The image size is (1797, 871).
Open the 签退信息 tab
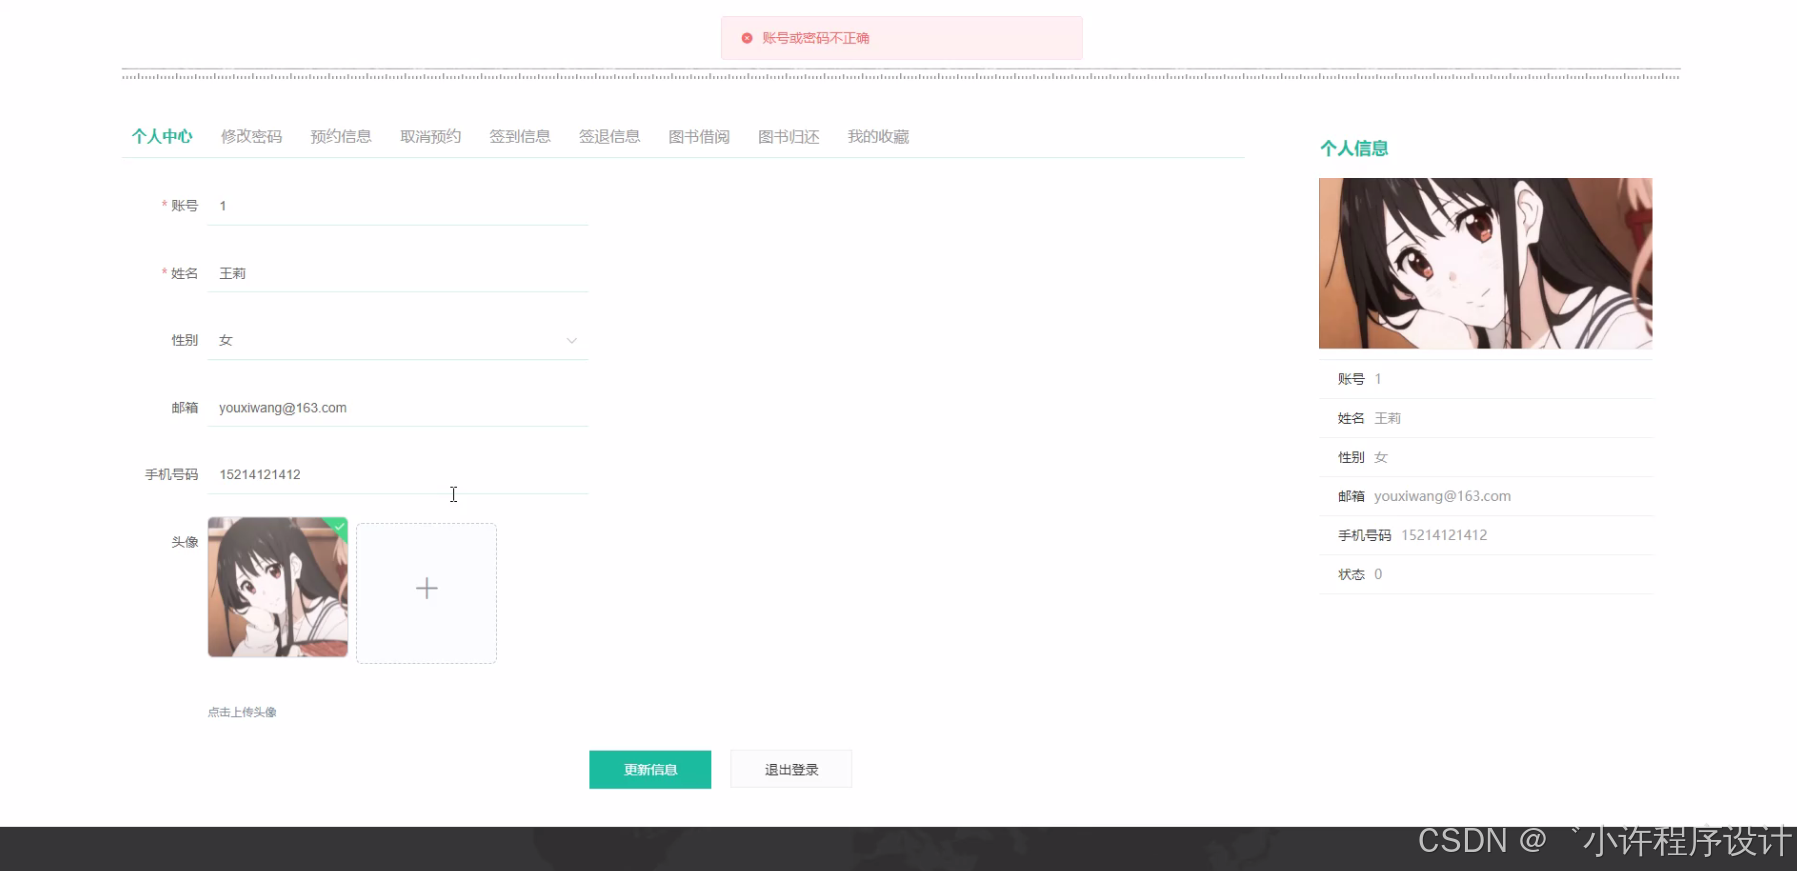pos(609,136)
